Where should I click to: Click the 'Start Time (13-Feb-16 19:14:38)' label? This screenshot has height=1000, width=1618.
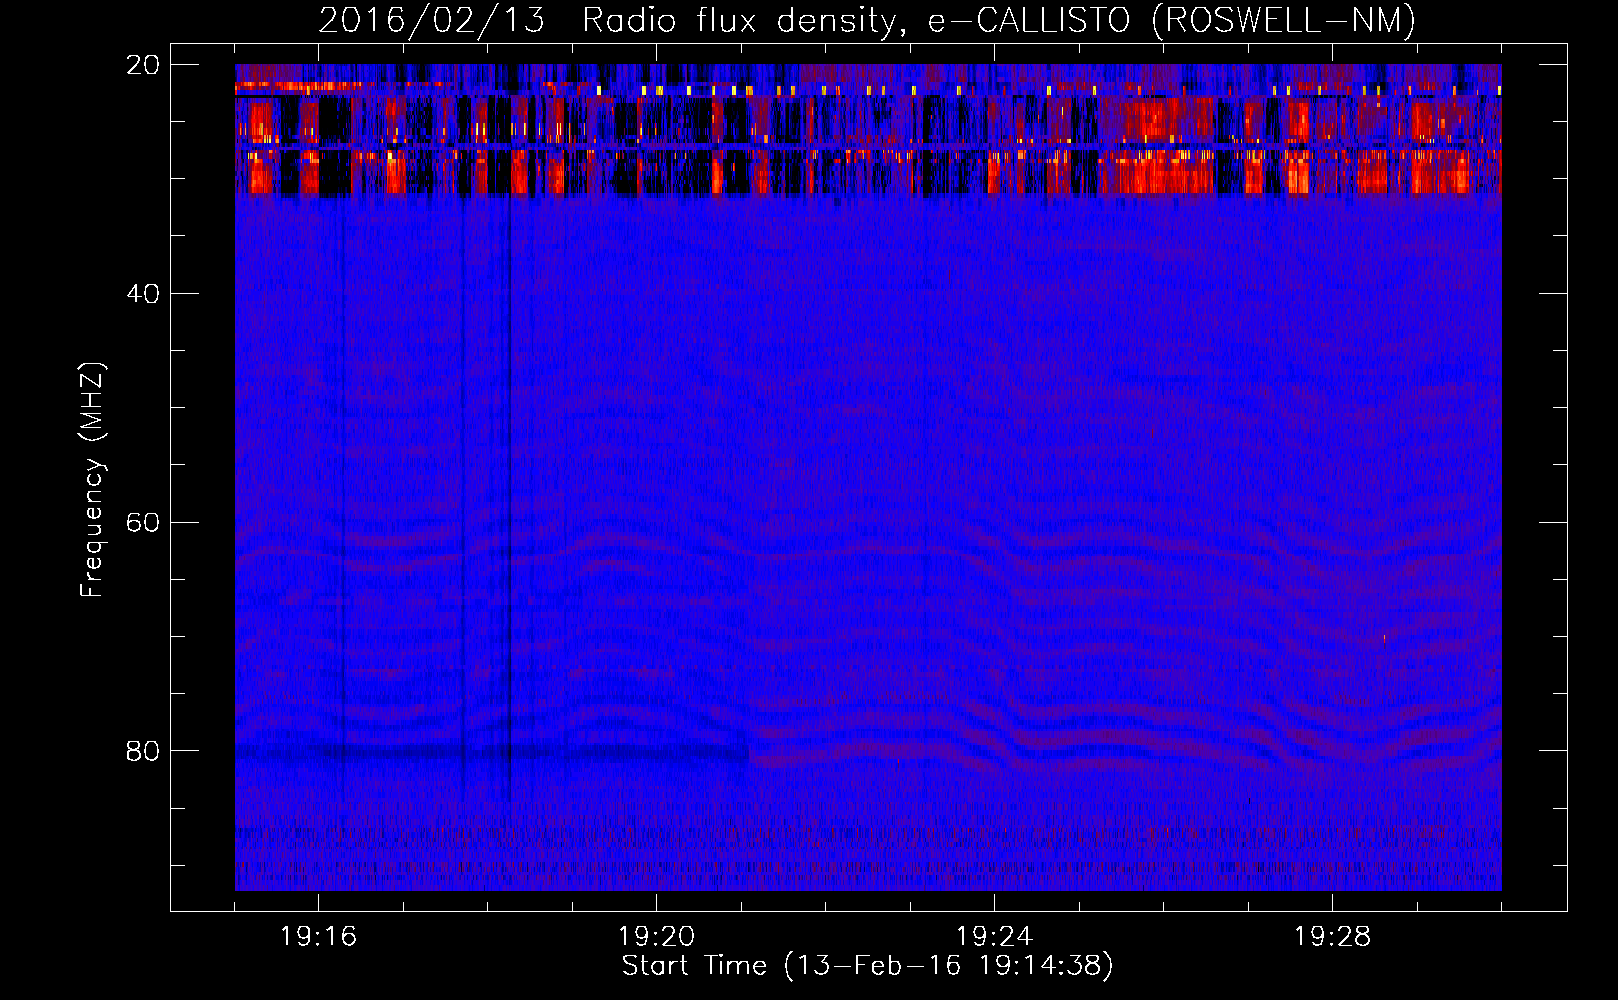coord(867,966)
